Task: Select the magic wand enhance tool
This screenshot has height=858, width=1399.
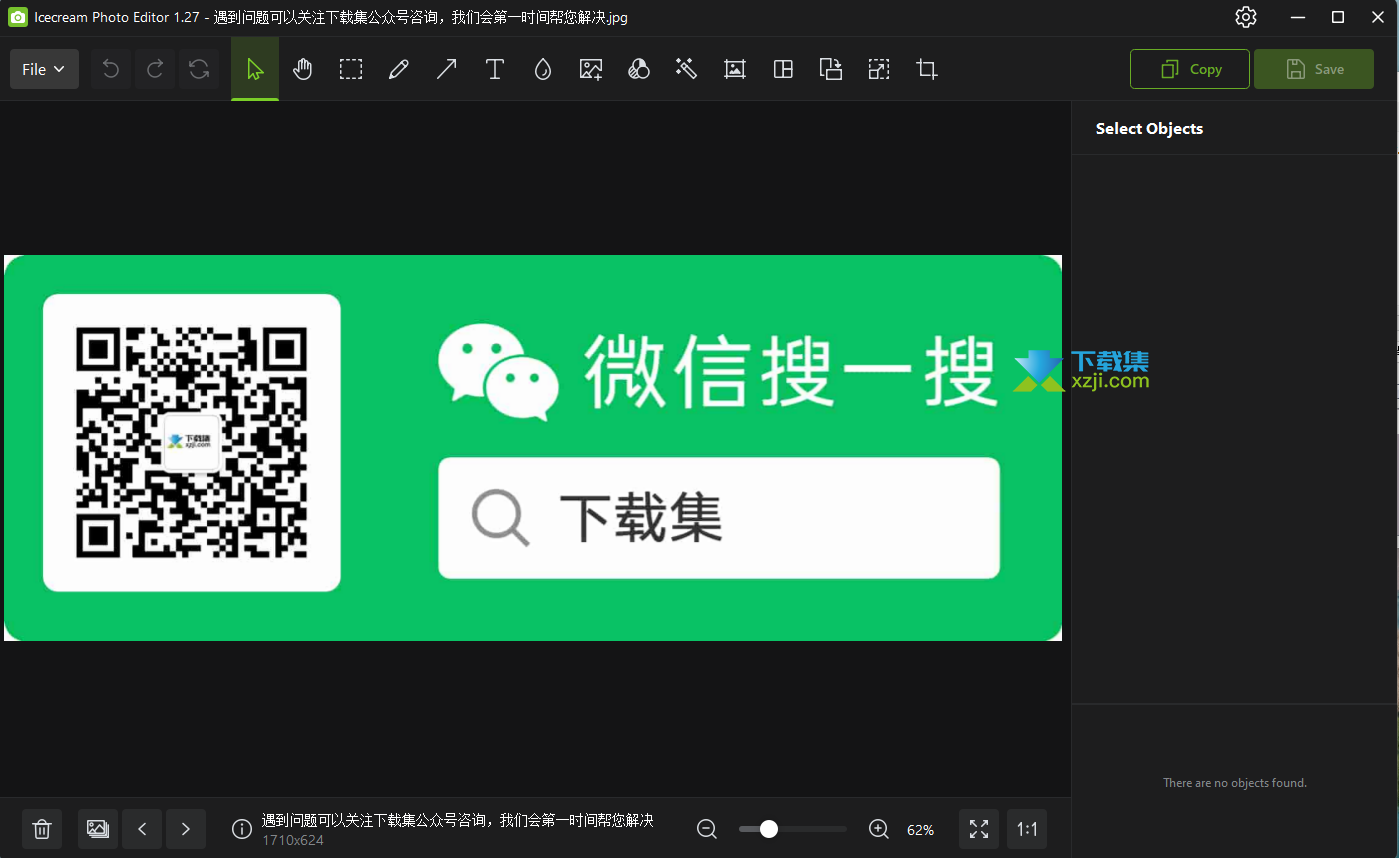Action: tap(687, 69)
